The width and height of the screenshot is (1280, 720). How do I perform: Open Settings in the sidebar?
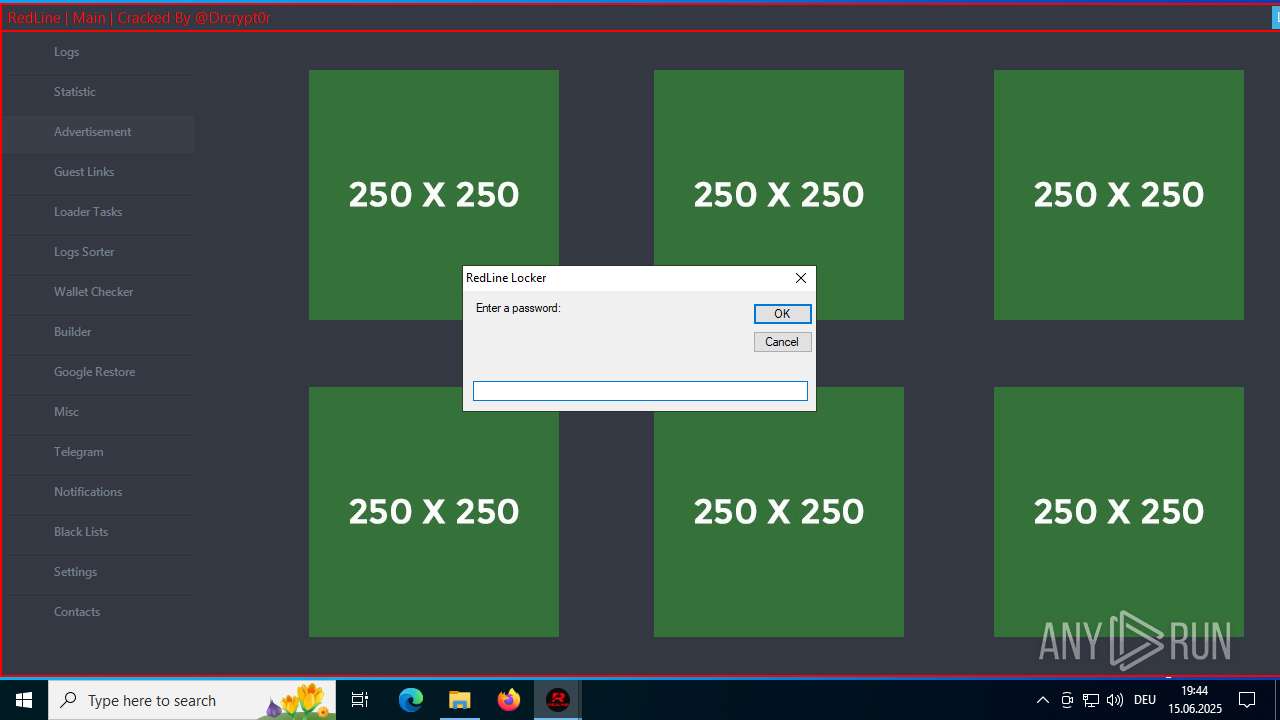pos(98,572)
